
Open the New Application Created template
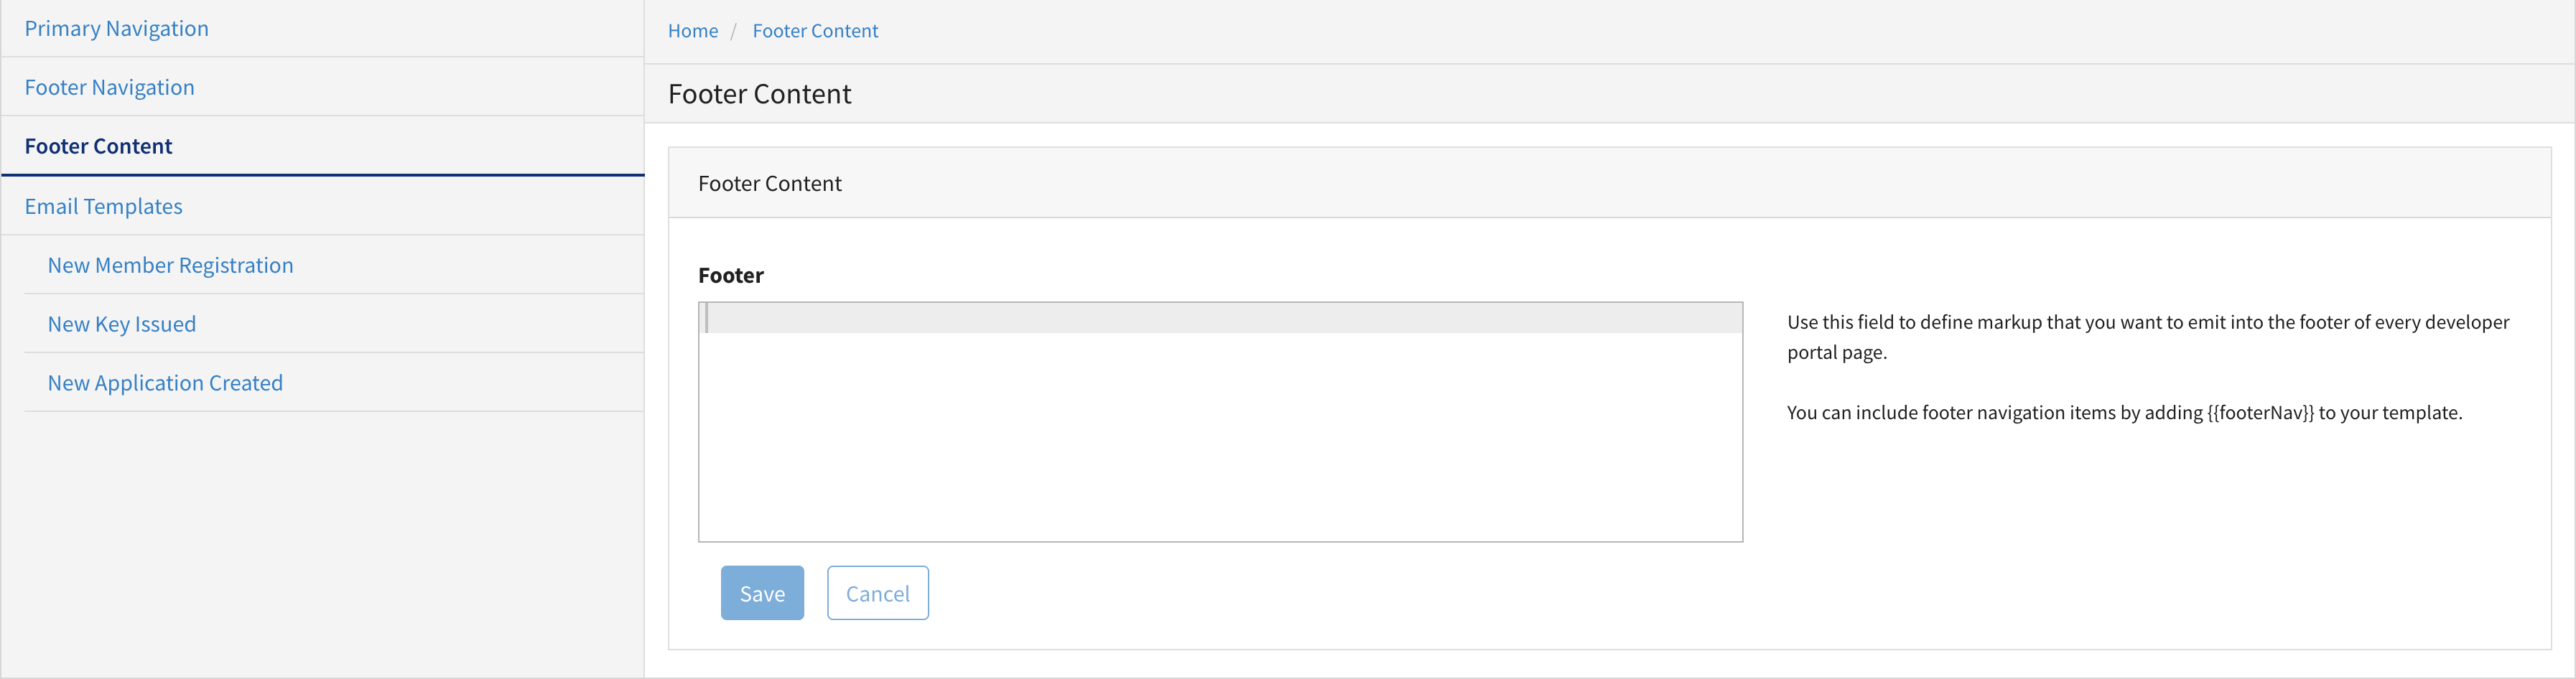164,382
